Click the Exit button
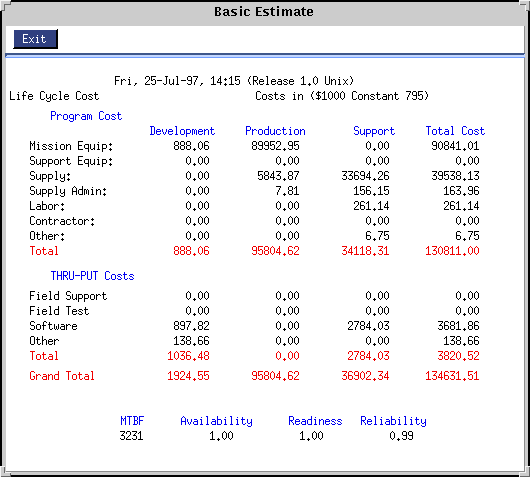This screenshot has width=530, height=477. [35, 39]
